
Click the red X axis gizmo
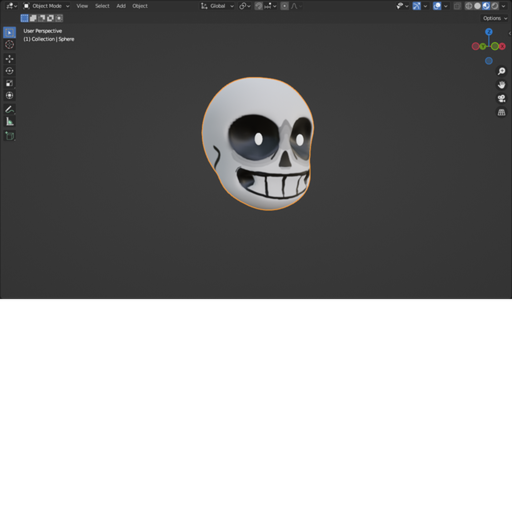point(502,46)
